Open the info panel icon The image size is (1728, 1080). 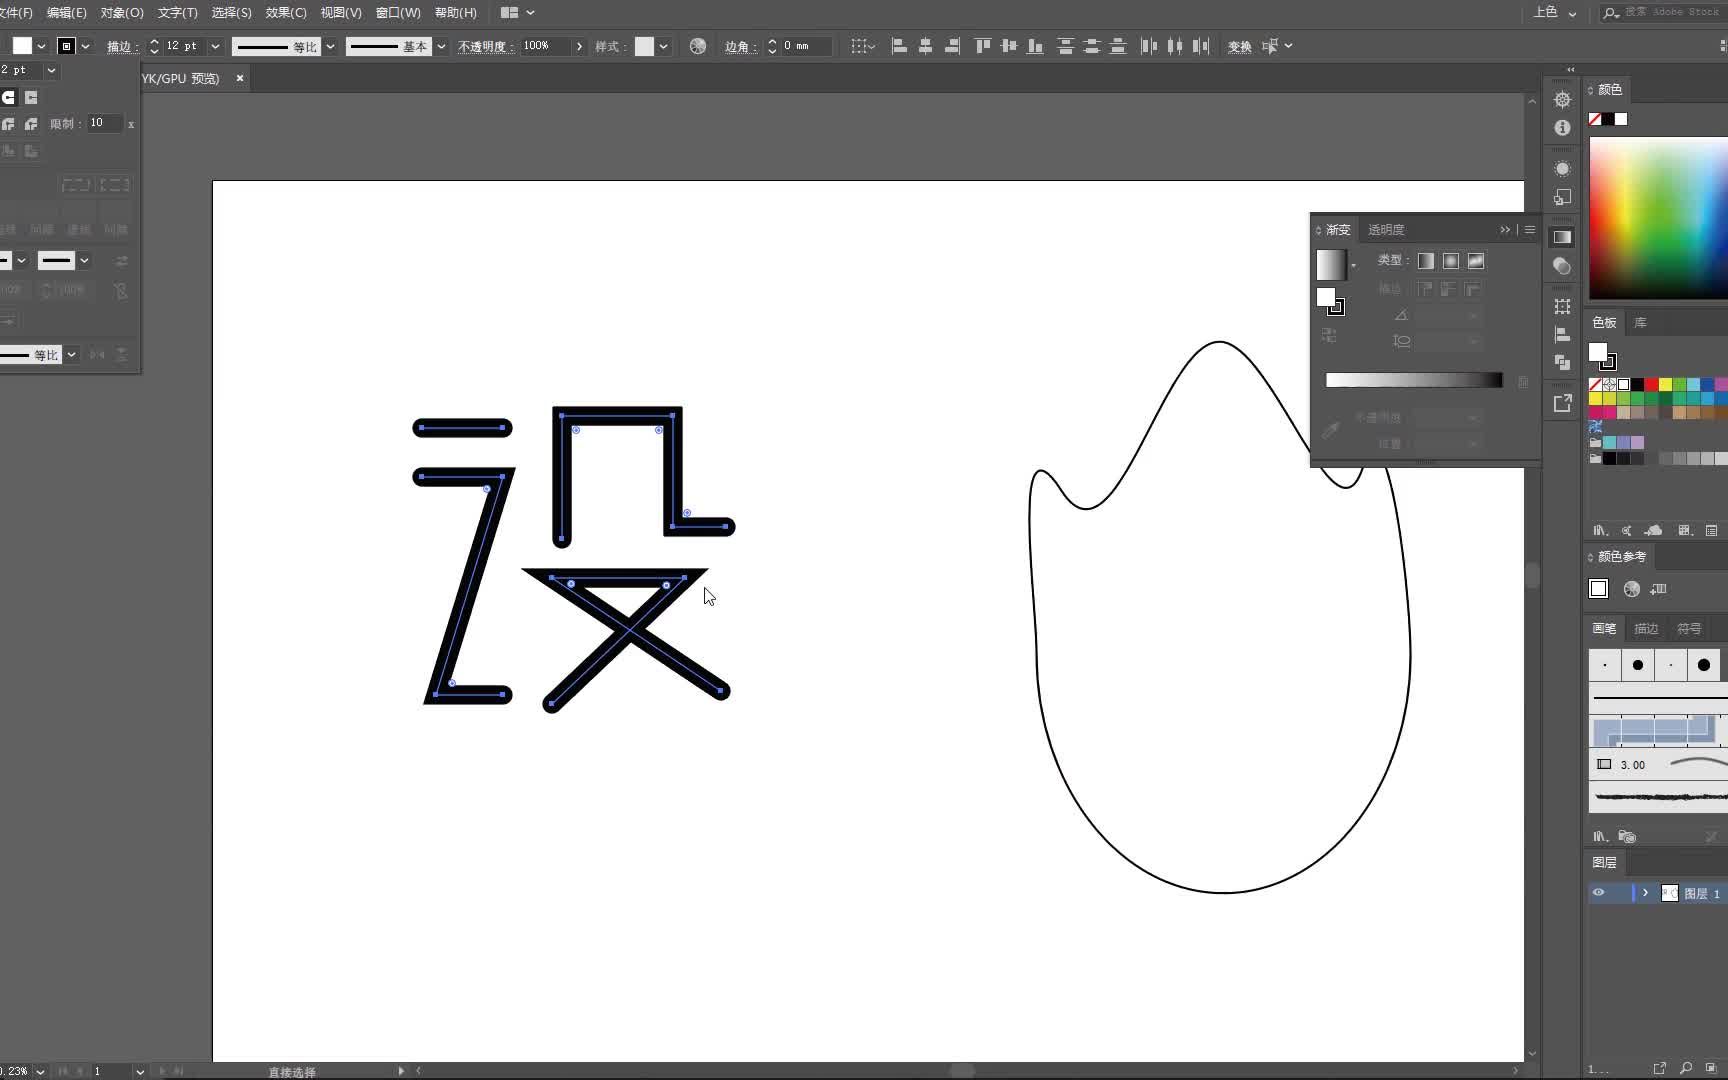point(1562,128)
